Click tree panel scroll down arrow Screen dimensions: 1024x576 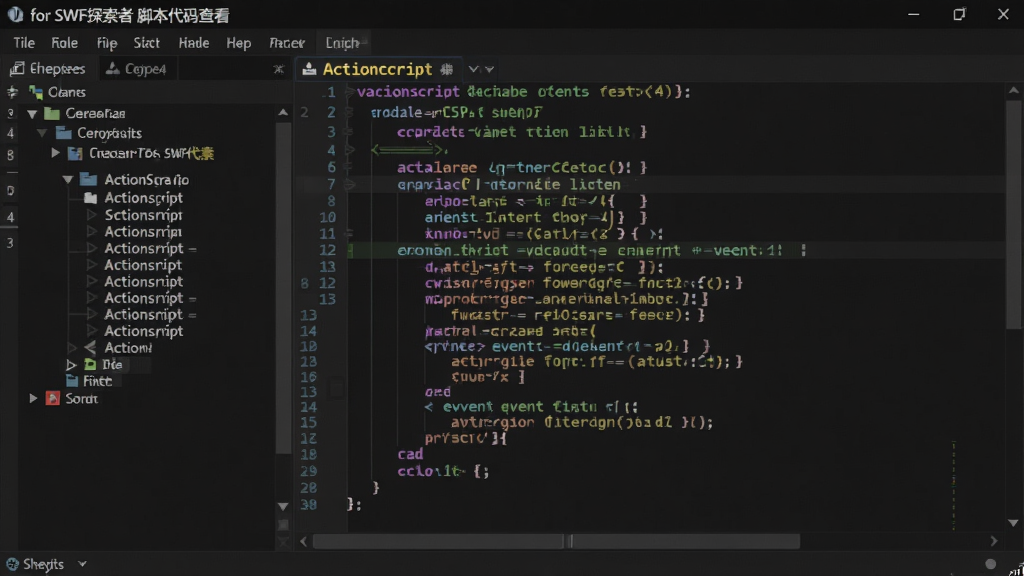pos(283,506)
